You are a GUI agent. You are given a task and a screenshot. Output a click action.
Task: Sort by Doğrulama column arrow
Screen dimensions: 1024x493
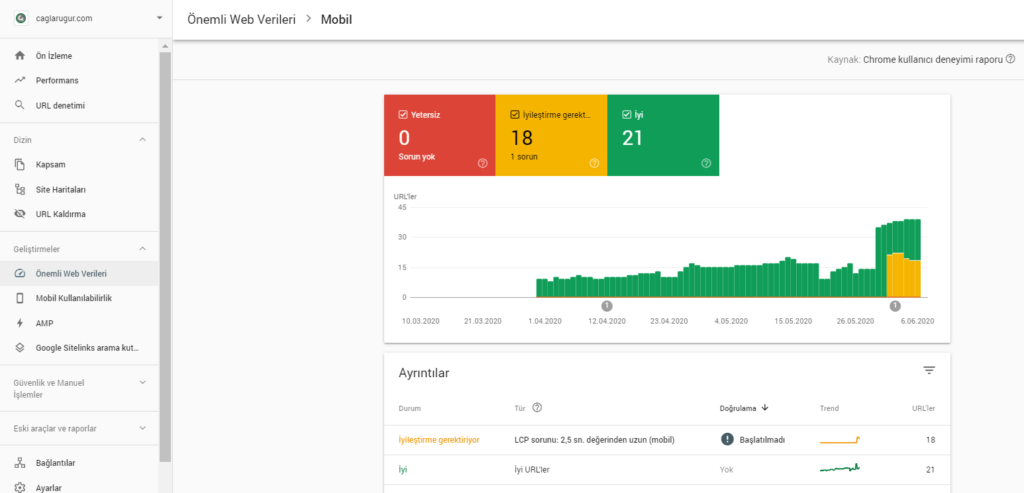tap(765, 408)
